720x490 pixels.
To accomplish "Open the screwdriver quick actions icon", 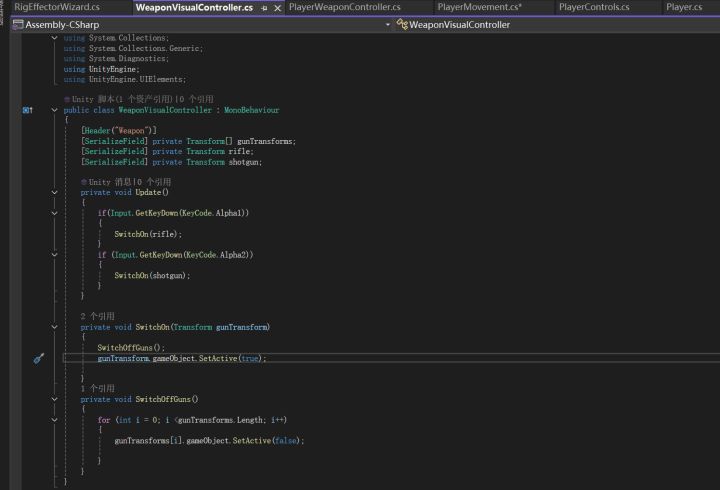I will (x=39, y=358).
